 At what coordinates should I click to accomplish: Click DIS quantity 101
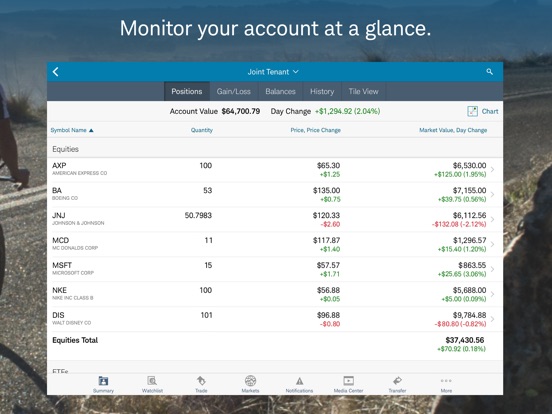207,315
